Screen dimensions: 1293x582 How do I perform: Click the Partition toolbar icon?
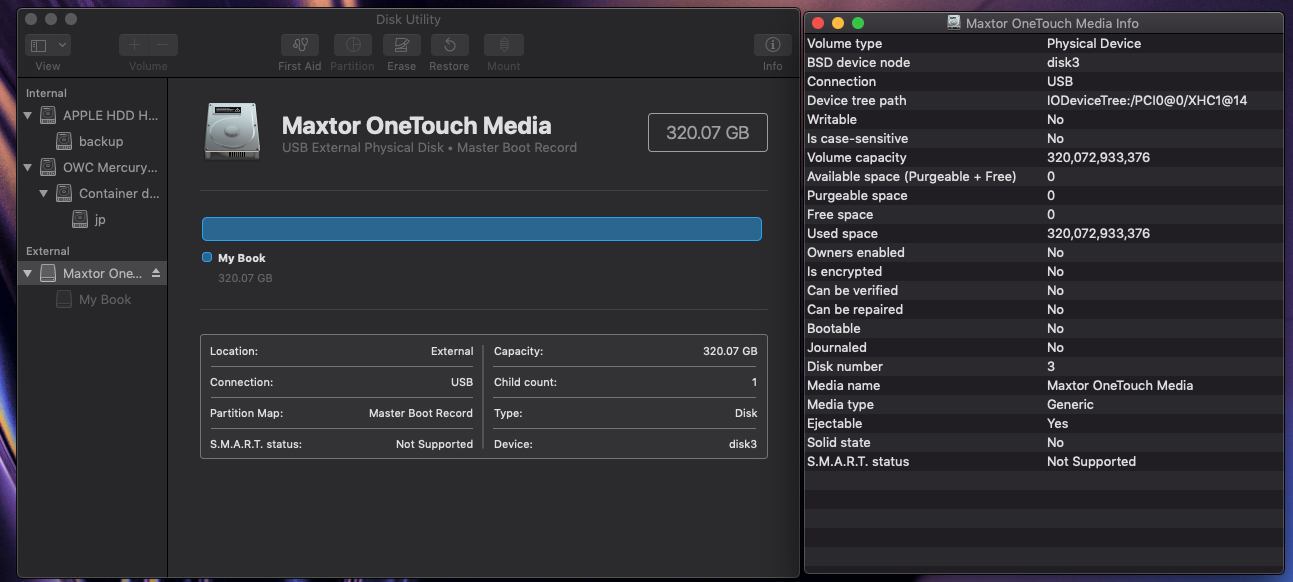click(352, 45)
